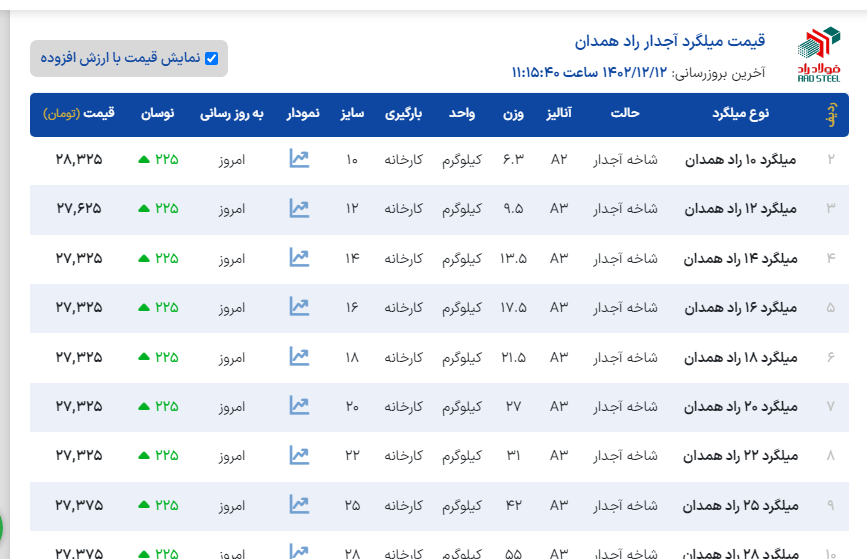This screenshot has height=559, width=867.
Task: Toggle نمایش قیمت با ارزش افزوده checkbox
Action: click(211, 59)
